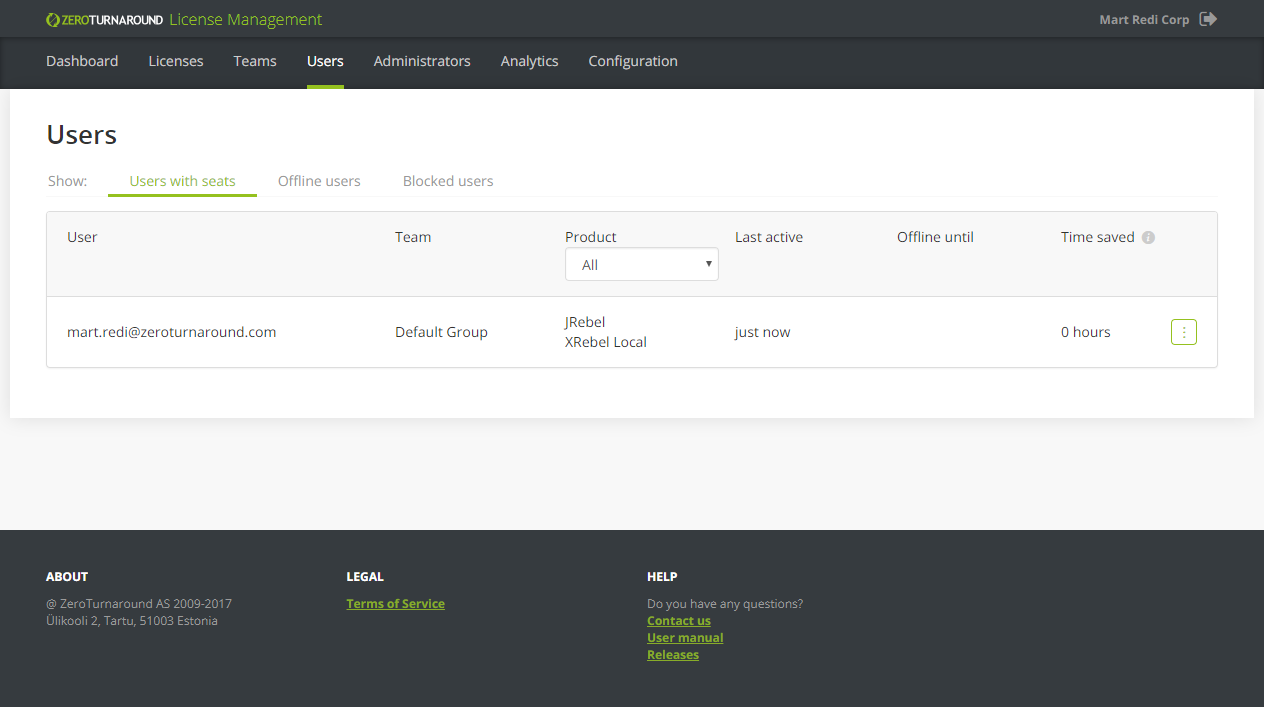Click the Users page heading
This screenshot has height=707, width=1264.
pyautogui.click(x=82, y=135)
